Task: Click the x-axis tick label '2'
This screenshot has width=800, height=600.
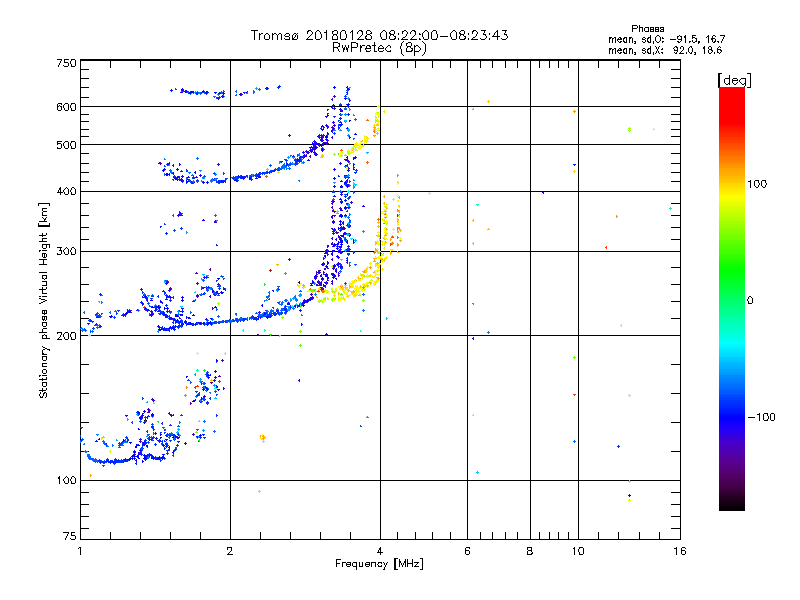Action: [230, 552]
